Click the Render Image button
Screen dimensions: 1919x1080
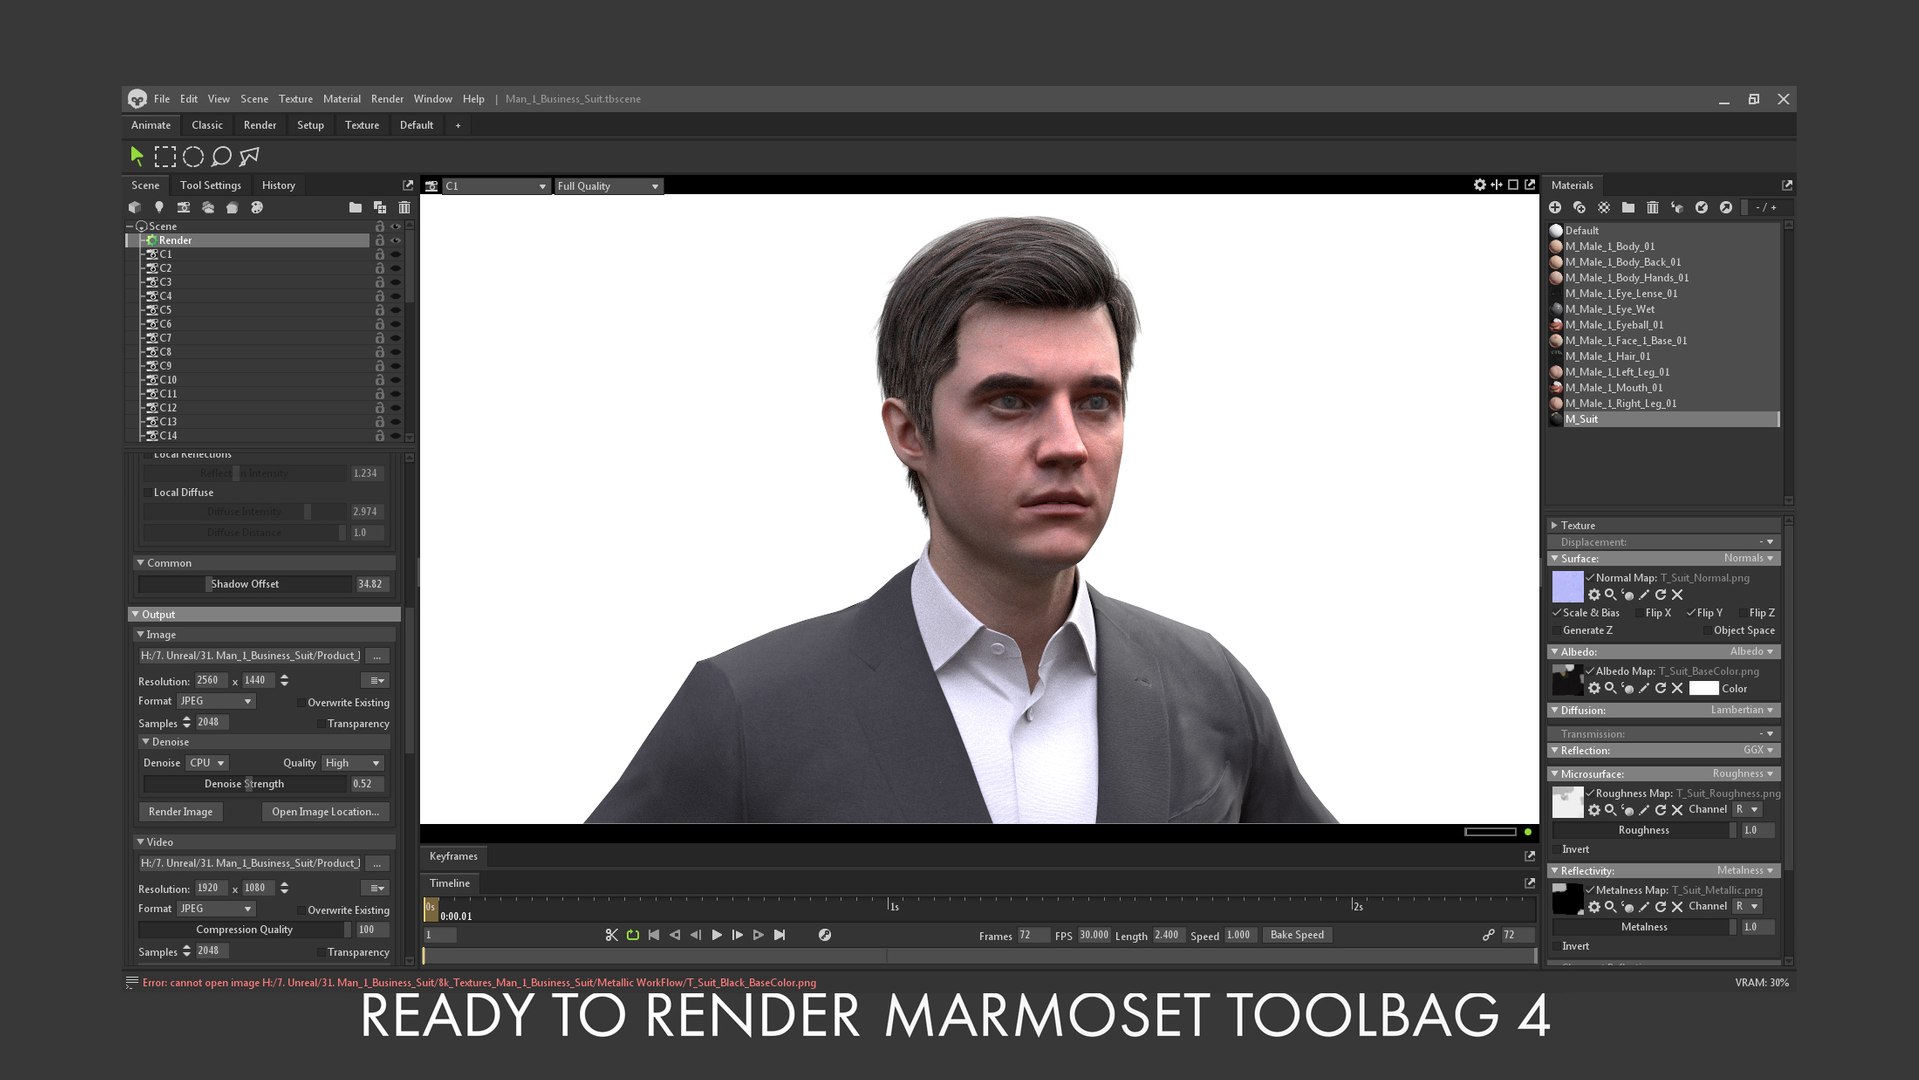(x=180, y=812)
